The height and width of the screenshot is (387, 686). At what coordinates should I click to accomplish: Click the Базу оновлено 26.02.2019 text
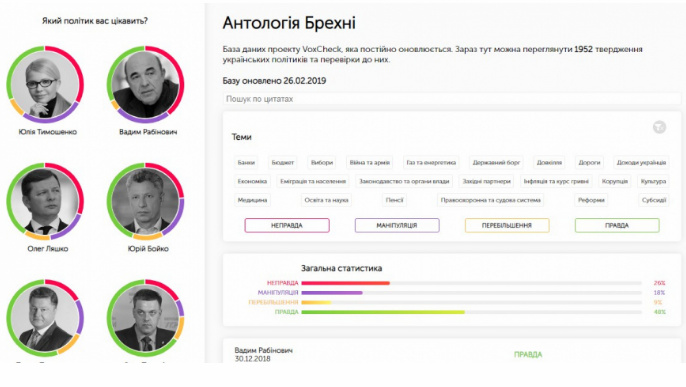pyautogui.click(x=274, y=80)
